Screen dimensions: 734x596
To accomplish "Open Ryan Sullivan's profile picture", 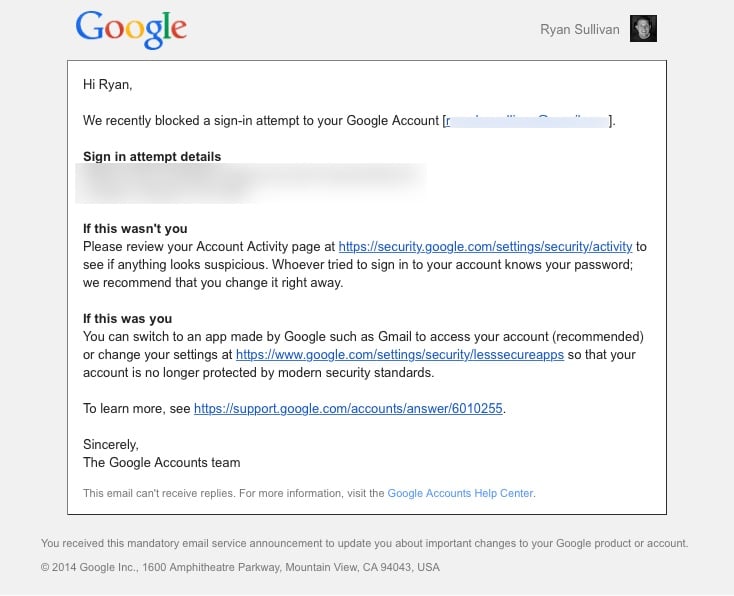I will coord(643,29).
